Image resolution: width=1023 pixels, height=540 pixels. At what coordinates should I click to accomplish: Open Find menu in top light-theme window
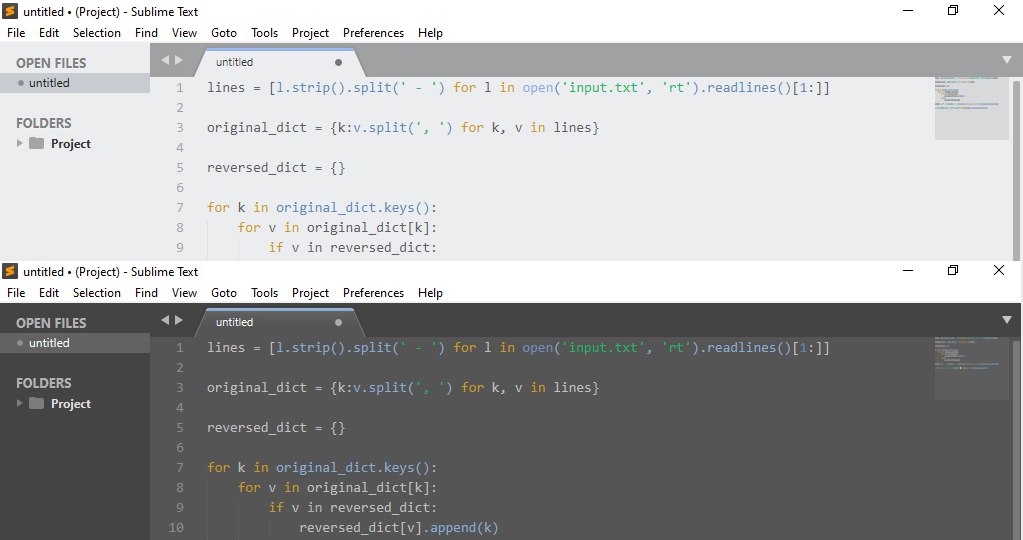pyautogui.click(x=146, y=33)
